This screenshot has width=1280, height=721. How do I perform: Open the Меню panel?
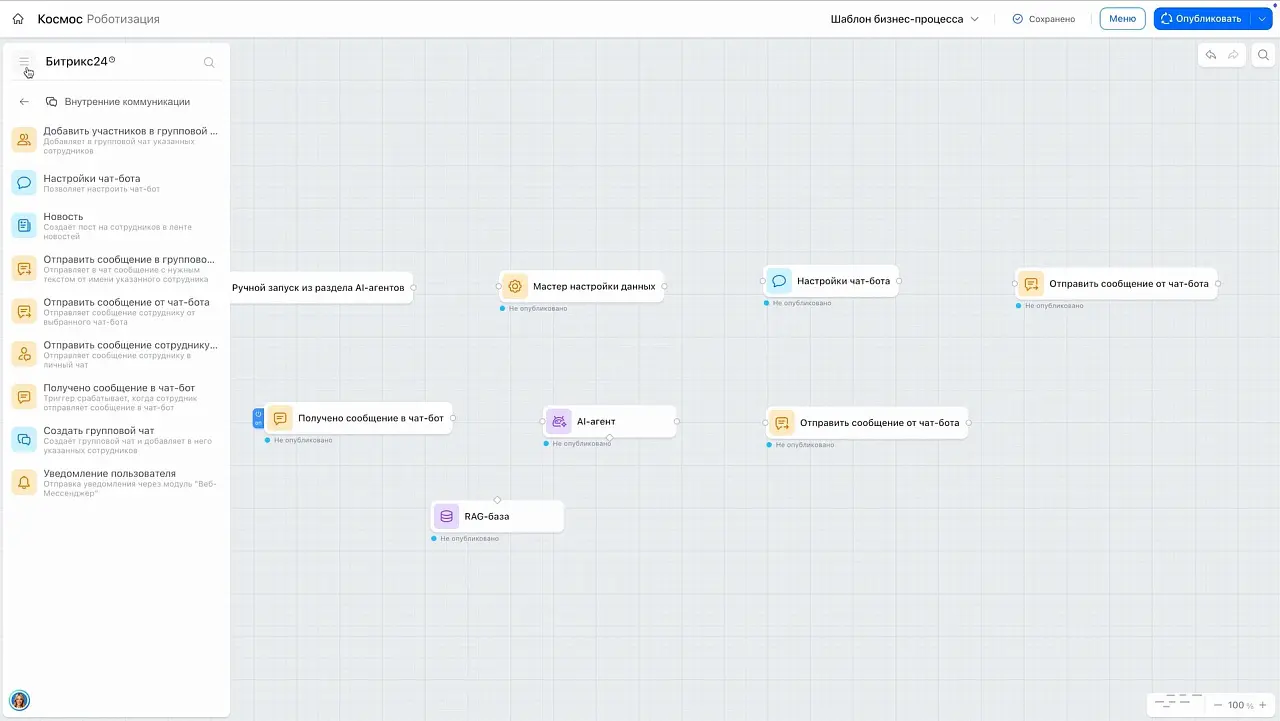pyautogui.click(x=1122, y=18)
